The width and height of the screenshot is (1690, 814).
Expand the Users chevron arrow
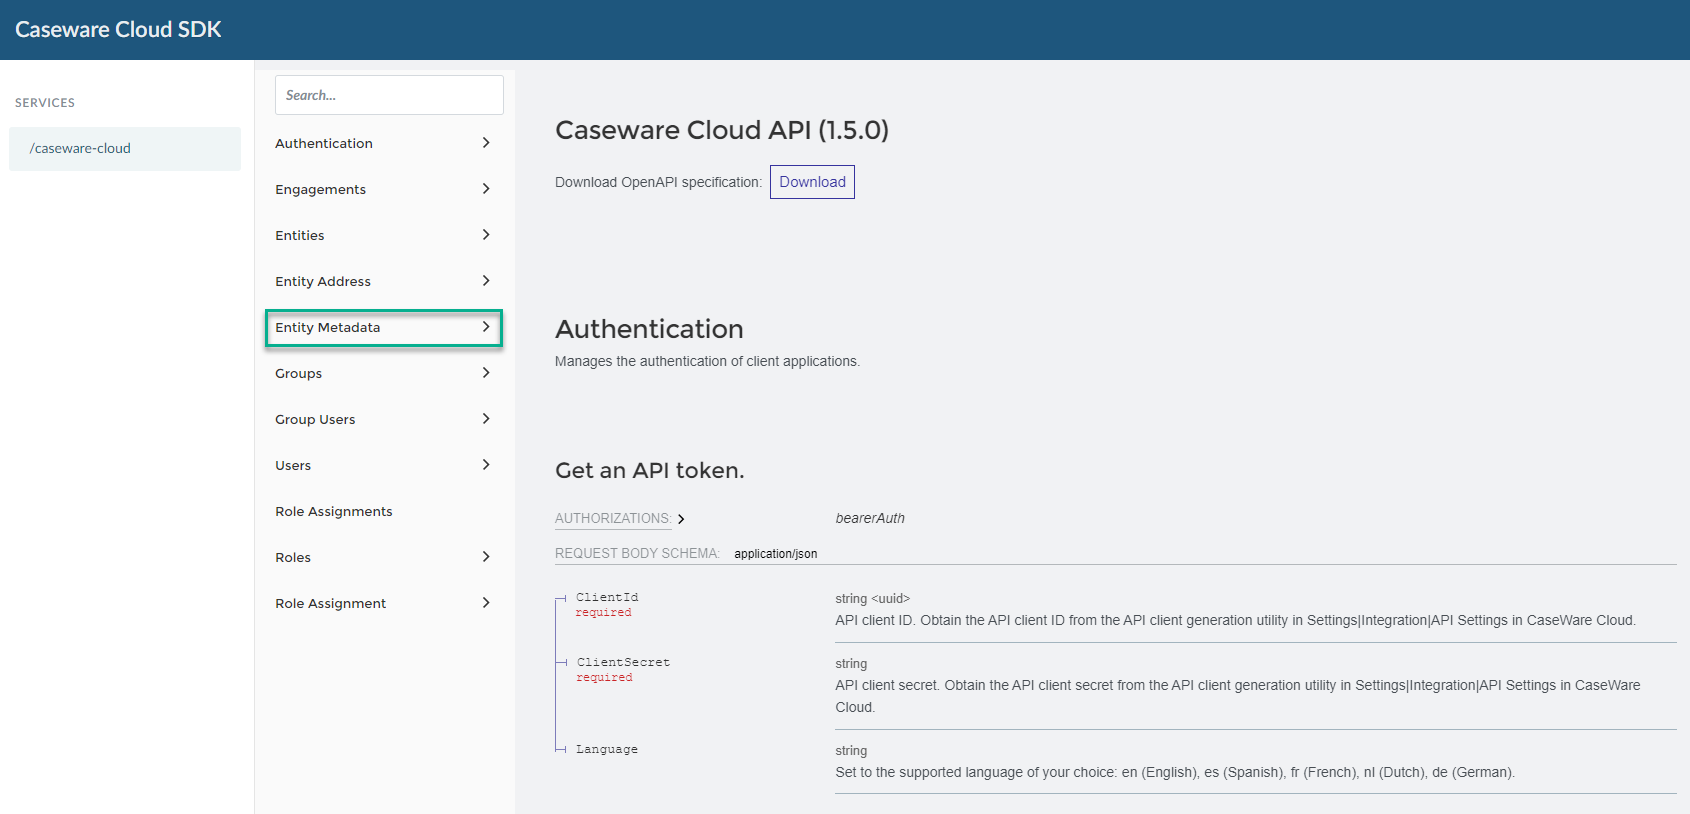pyautogui.click(x=486, y=465)
